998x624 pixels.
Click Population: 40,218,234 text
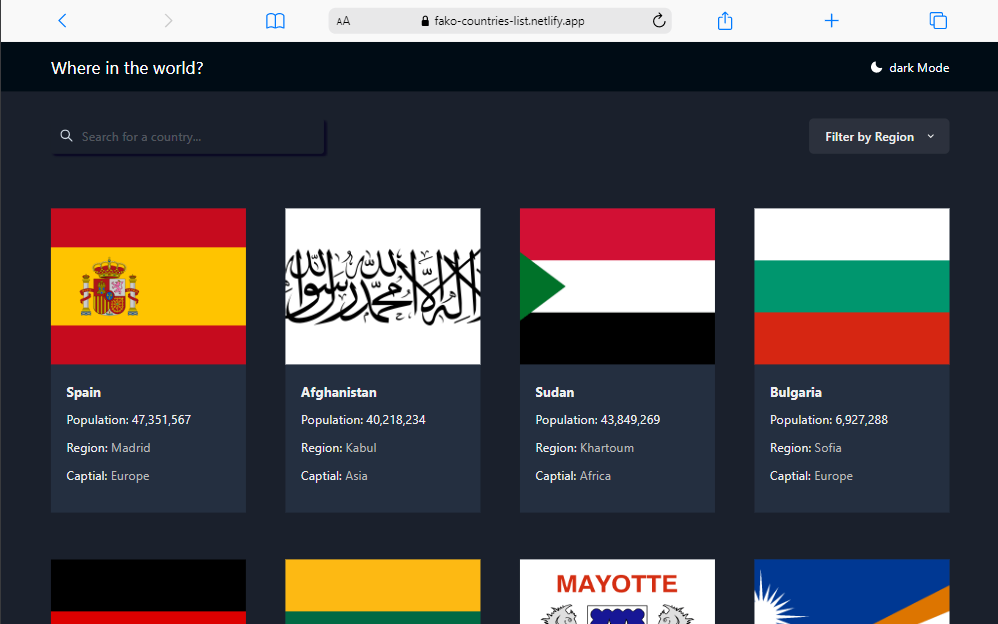pyautogui.click(x=363, y=420)
